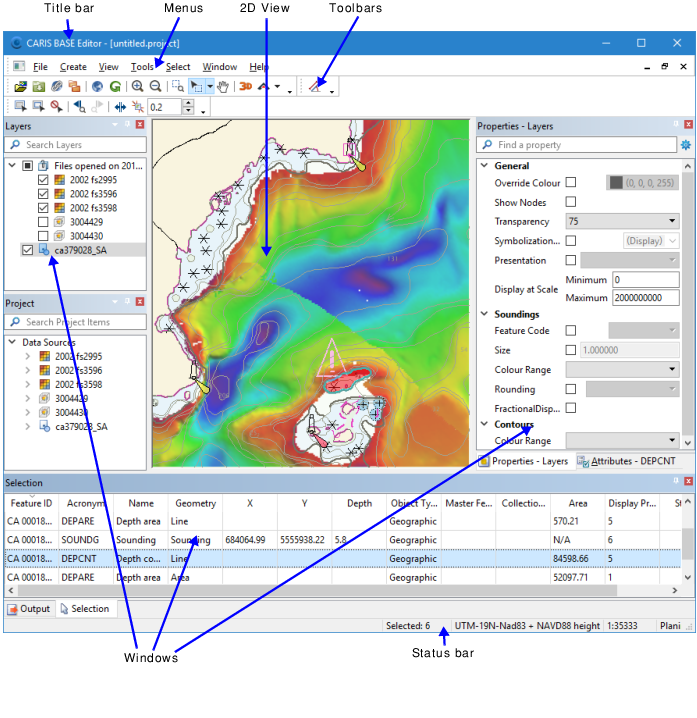Click the green Refresh icon in toolbar

[x=115, y=87]
